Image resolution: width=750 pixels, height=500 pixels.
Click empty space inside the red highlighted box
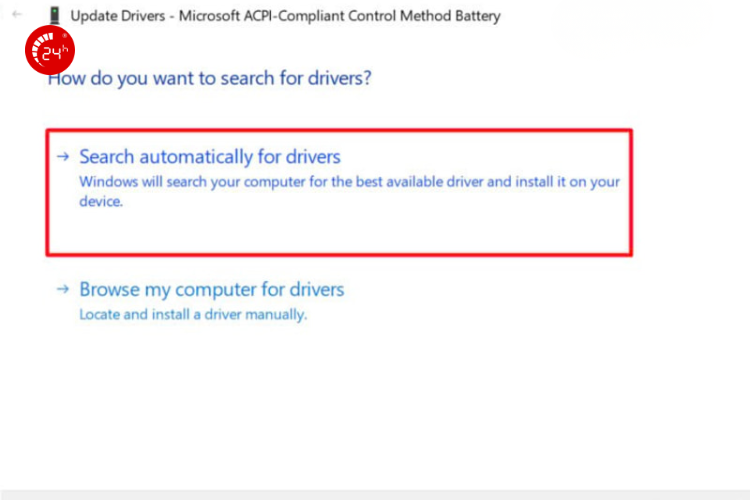[400, 232]
